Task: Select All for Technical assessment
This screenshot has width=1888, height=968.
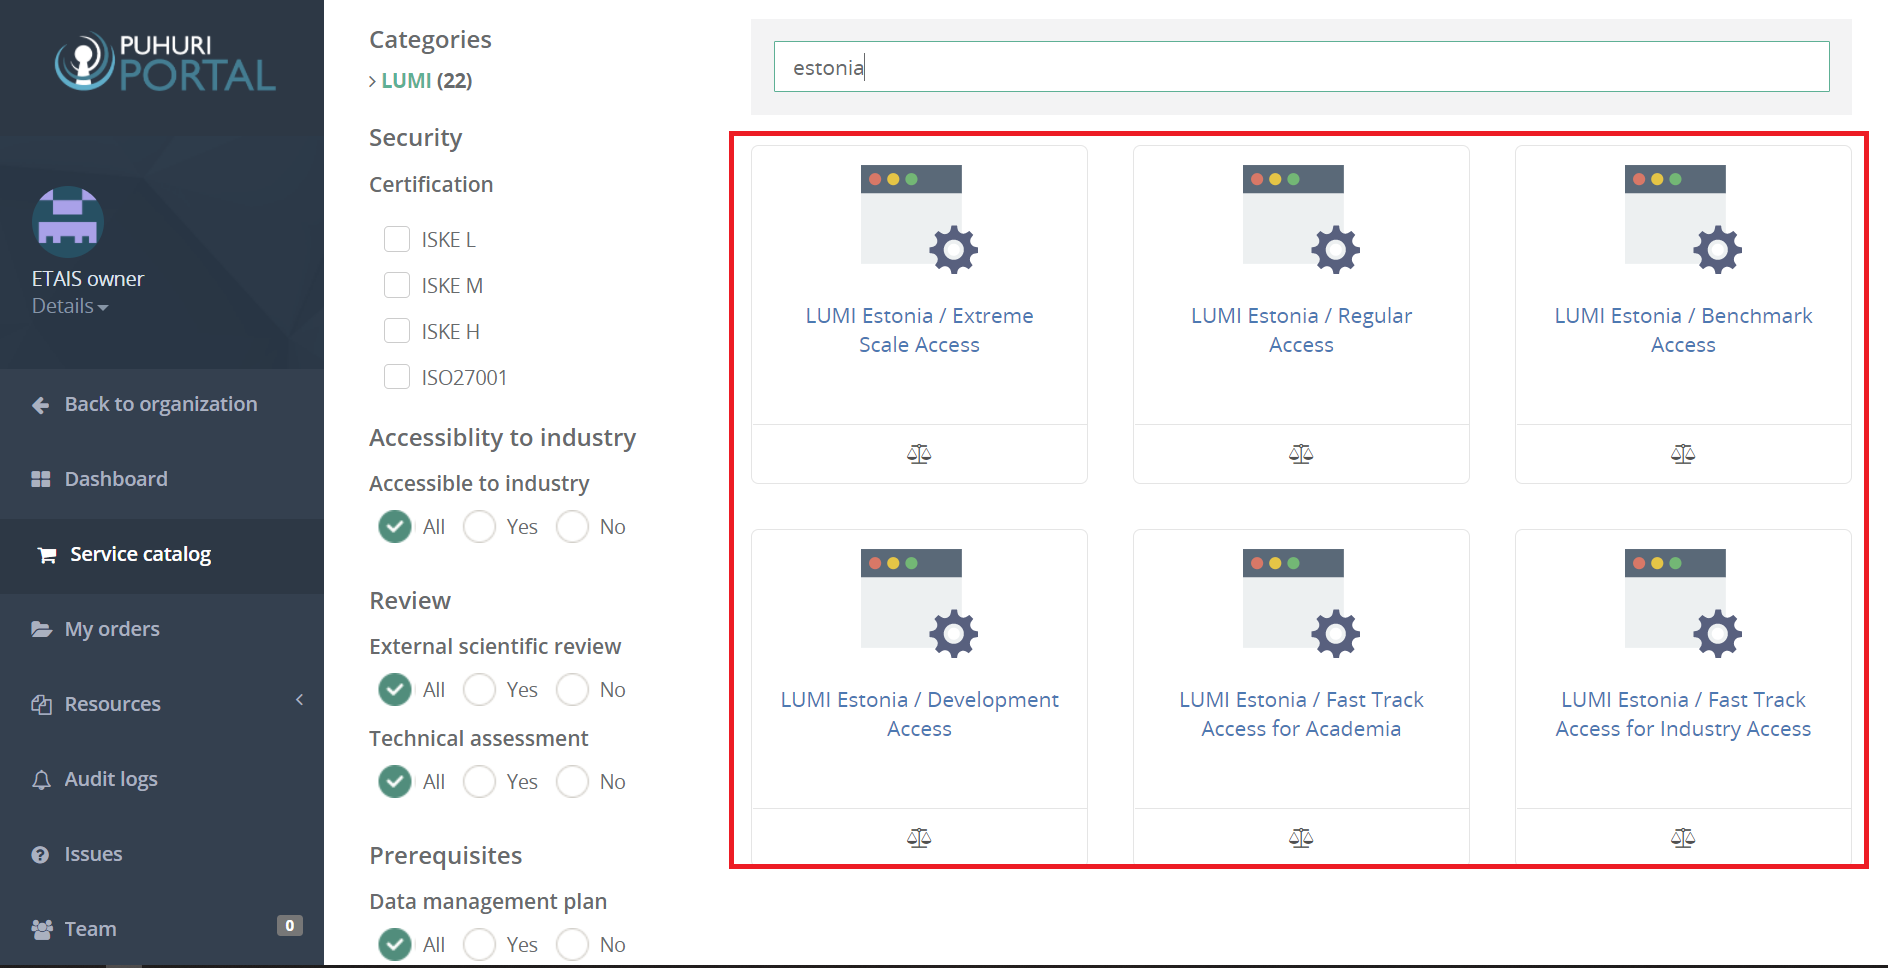Action: [x=395, y=781]
